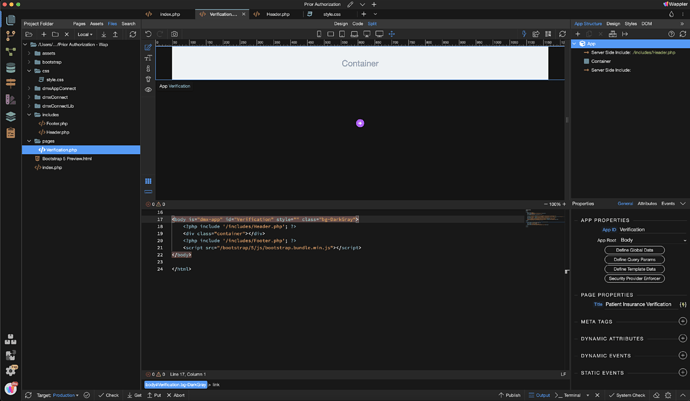The width and height of the screenshot is (690, 401).
Task: Click Define Template Data button
Action: click(x=634, y=269)
